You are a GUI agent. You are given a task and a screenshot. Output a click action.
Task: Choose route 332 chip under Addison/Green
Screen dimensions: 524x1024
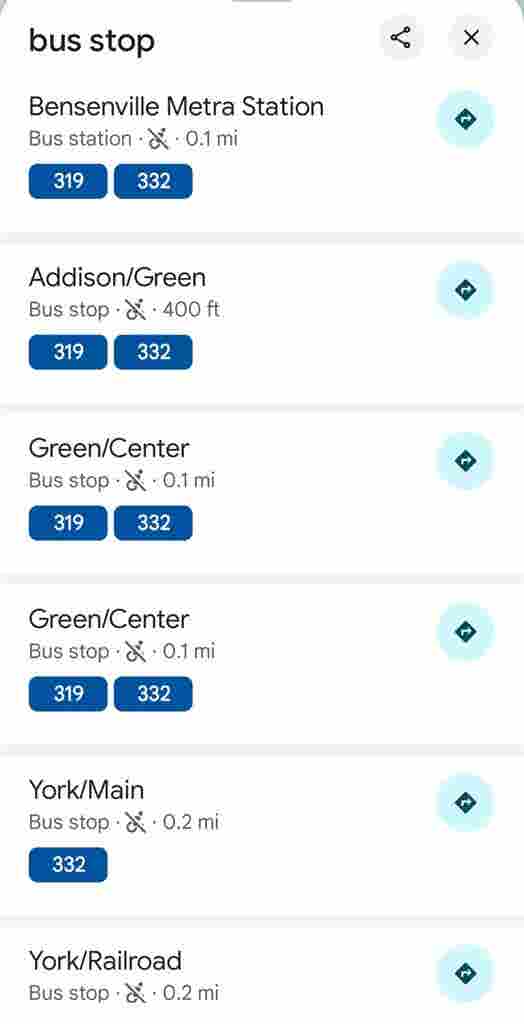154,352
